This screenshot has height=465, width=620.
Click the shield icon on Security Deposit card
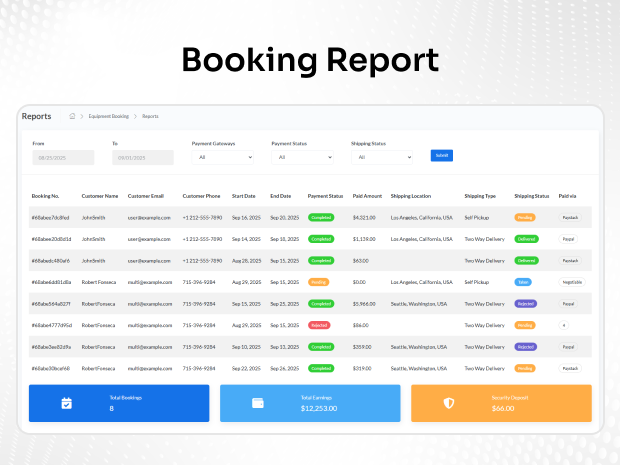449,403
